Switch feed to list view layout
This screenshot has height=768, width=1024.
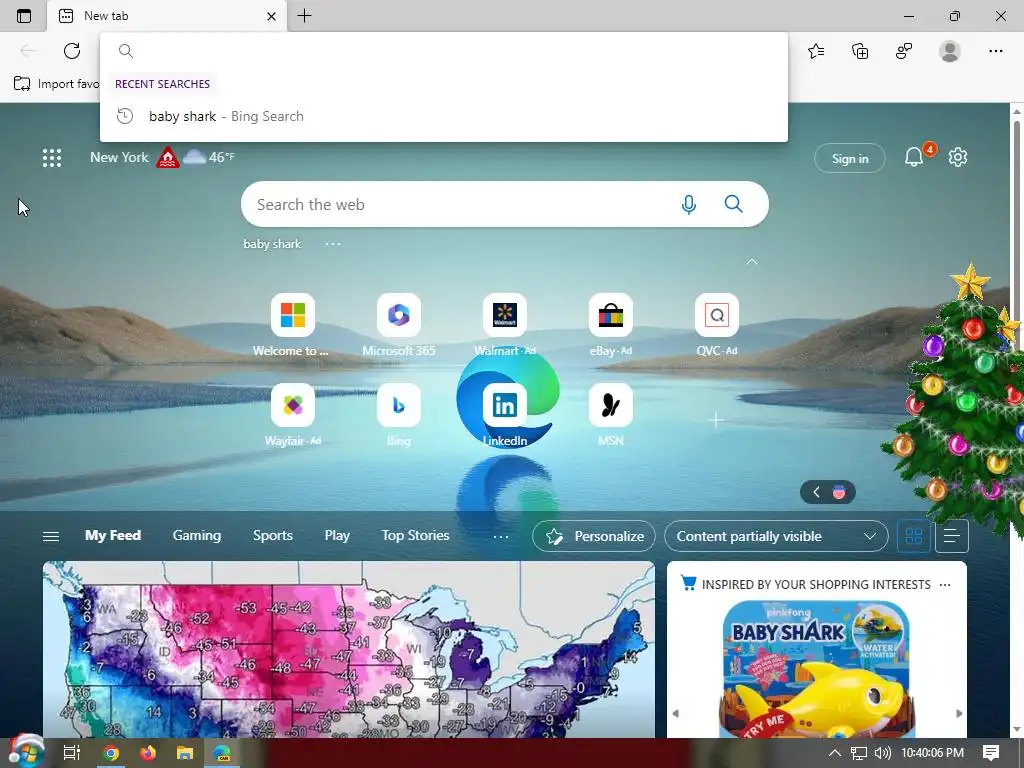click(x=952, y=536)
